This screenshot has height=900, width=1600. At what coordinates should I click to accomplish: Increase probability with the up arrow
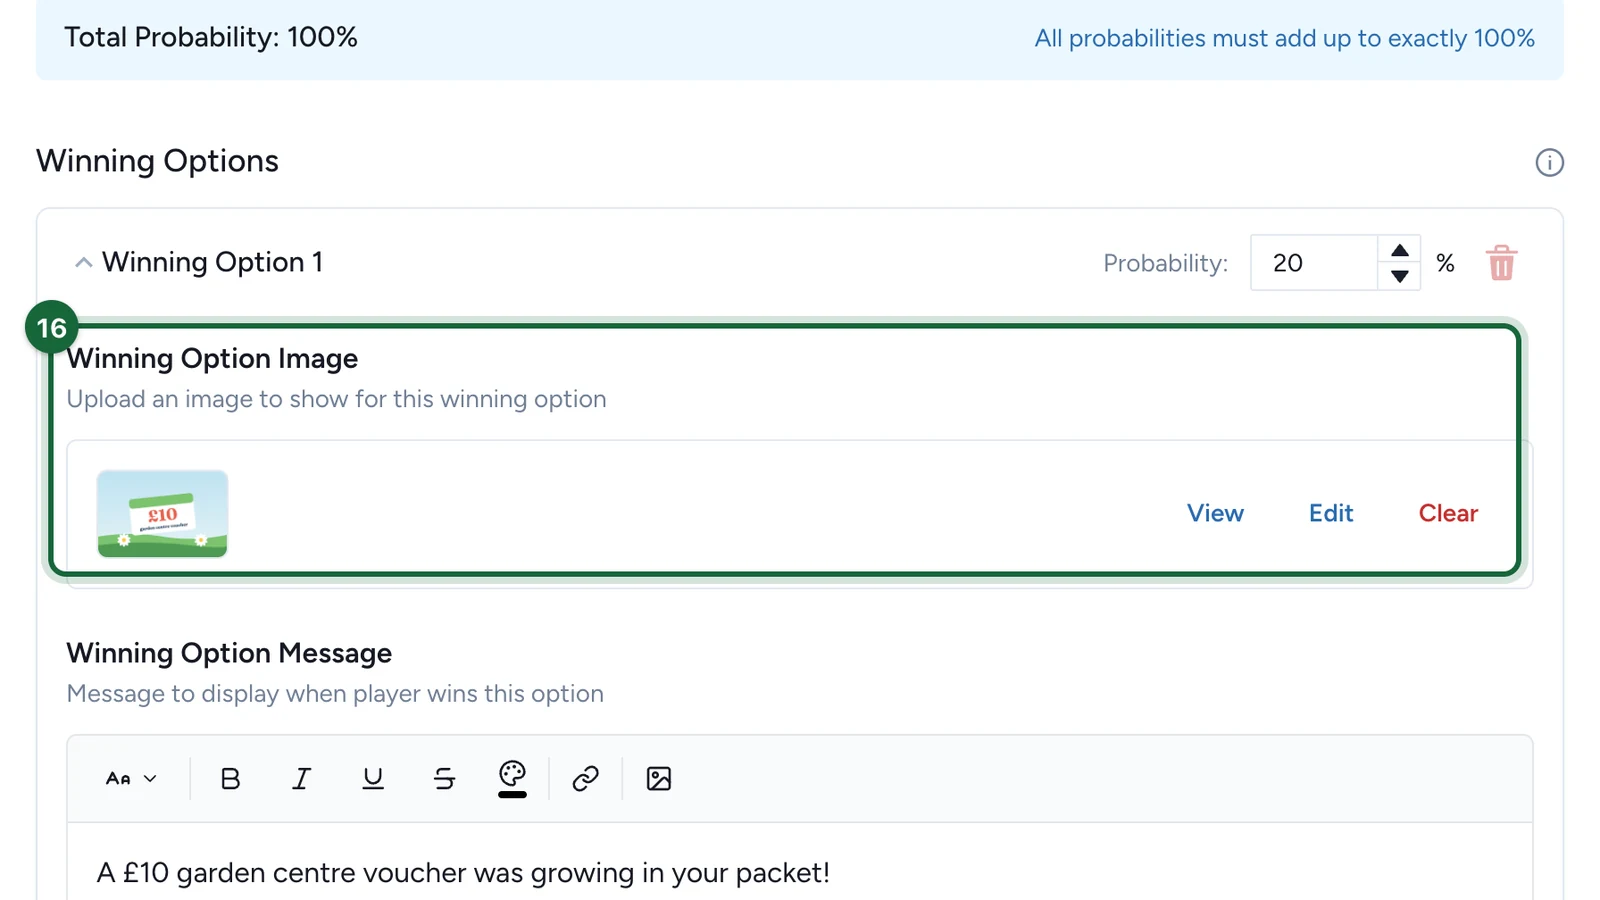click(1400, 250)
